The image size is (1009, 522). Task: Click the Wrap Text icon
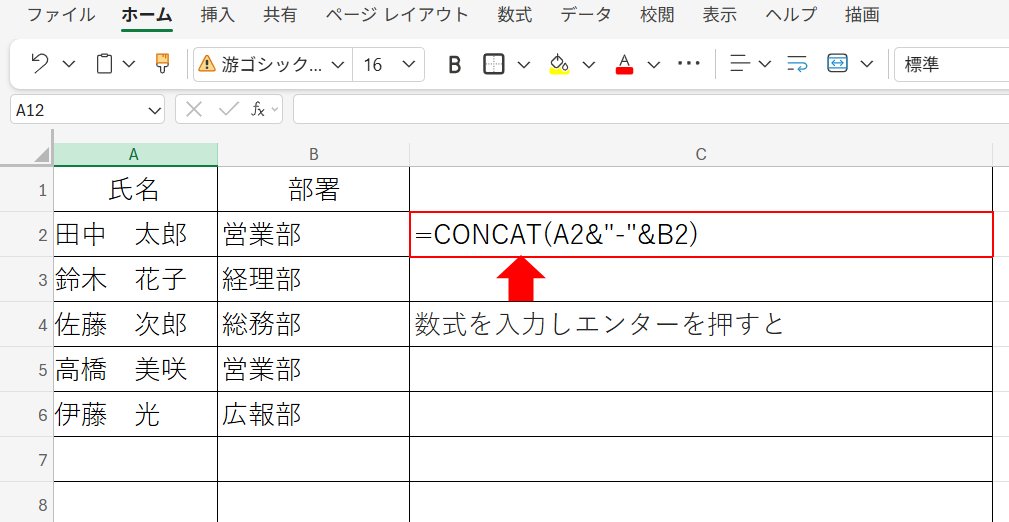tap(797, 64)
